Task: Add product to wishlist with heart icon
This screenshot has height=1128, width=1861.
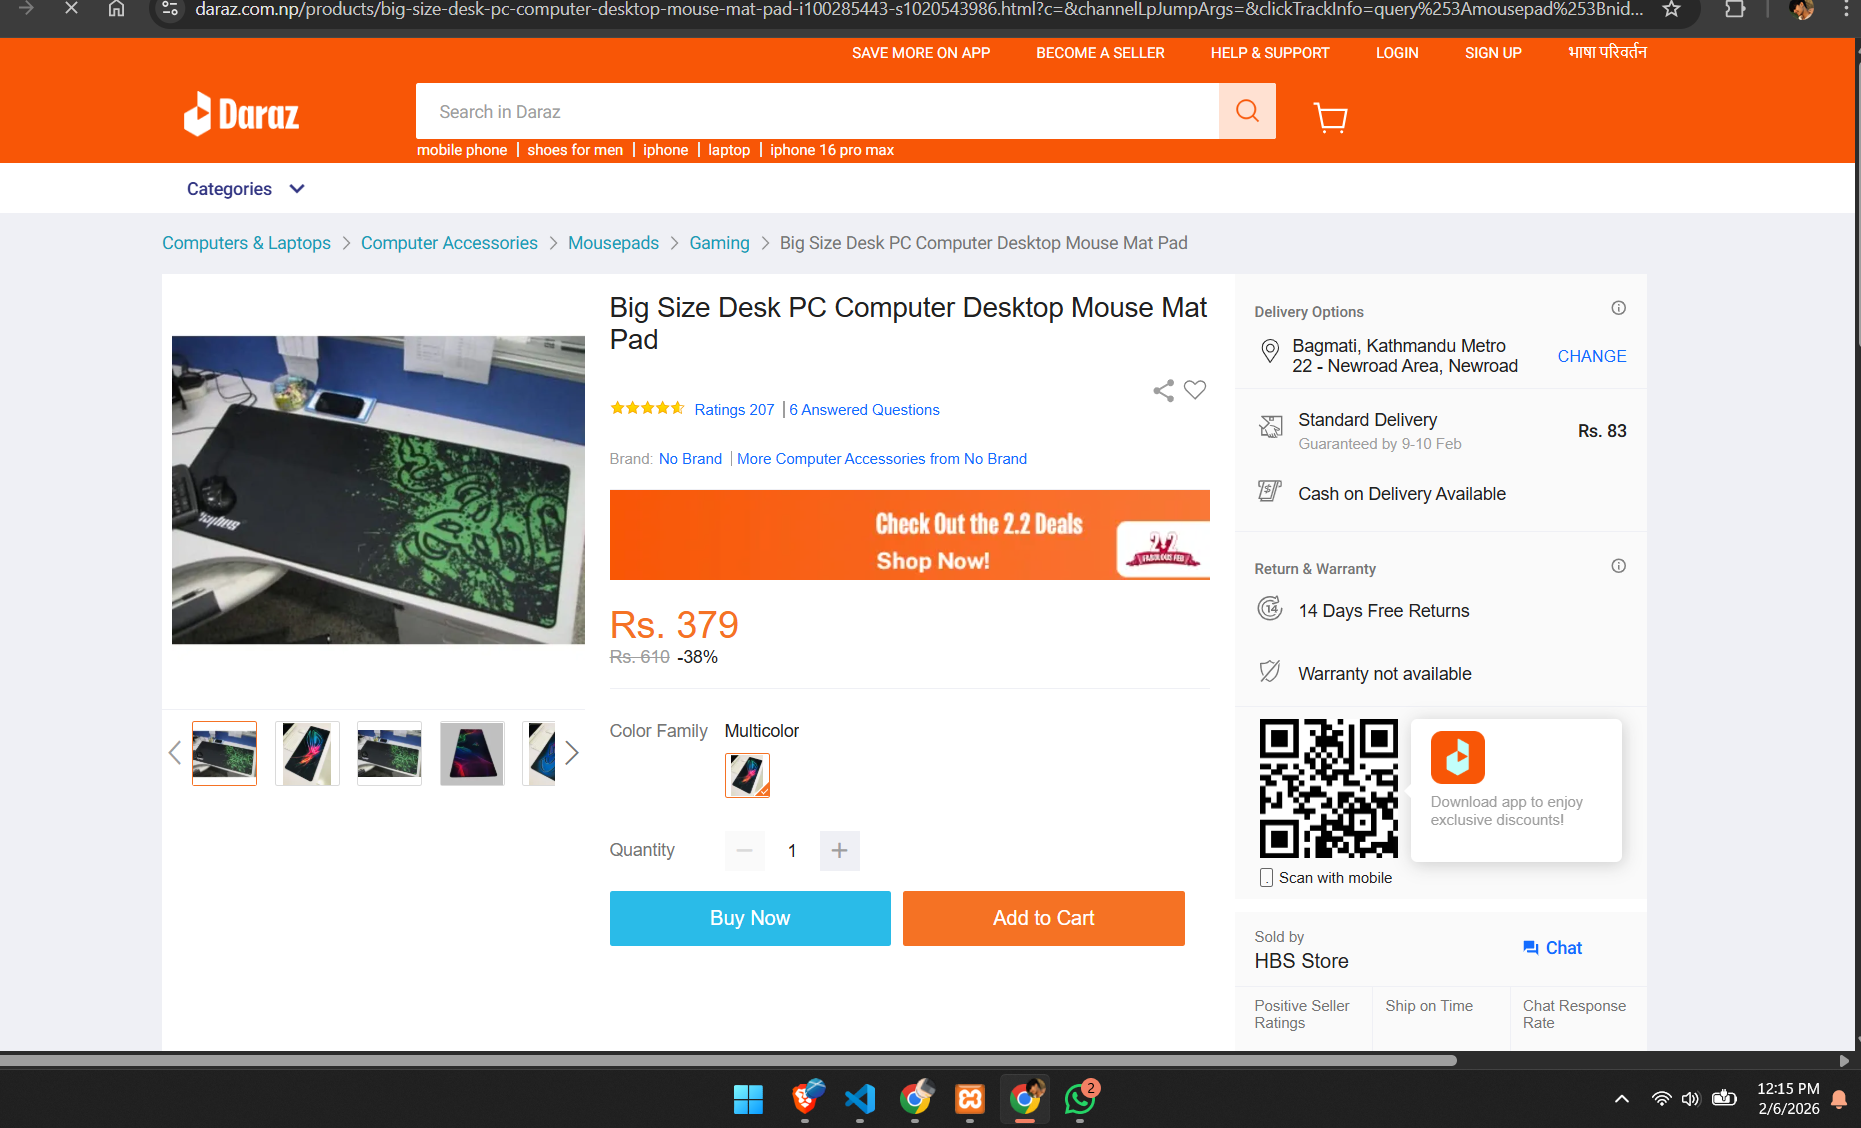Action: pos(1195,390)
